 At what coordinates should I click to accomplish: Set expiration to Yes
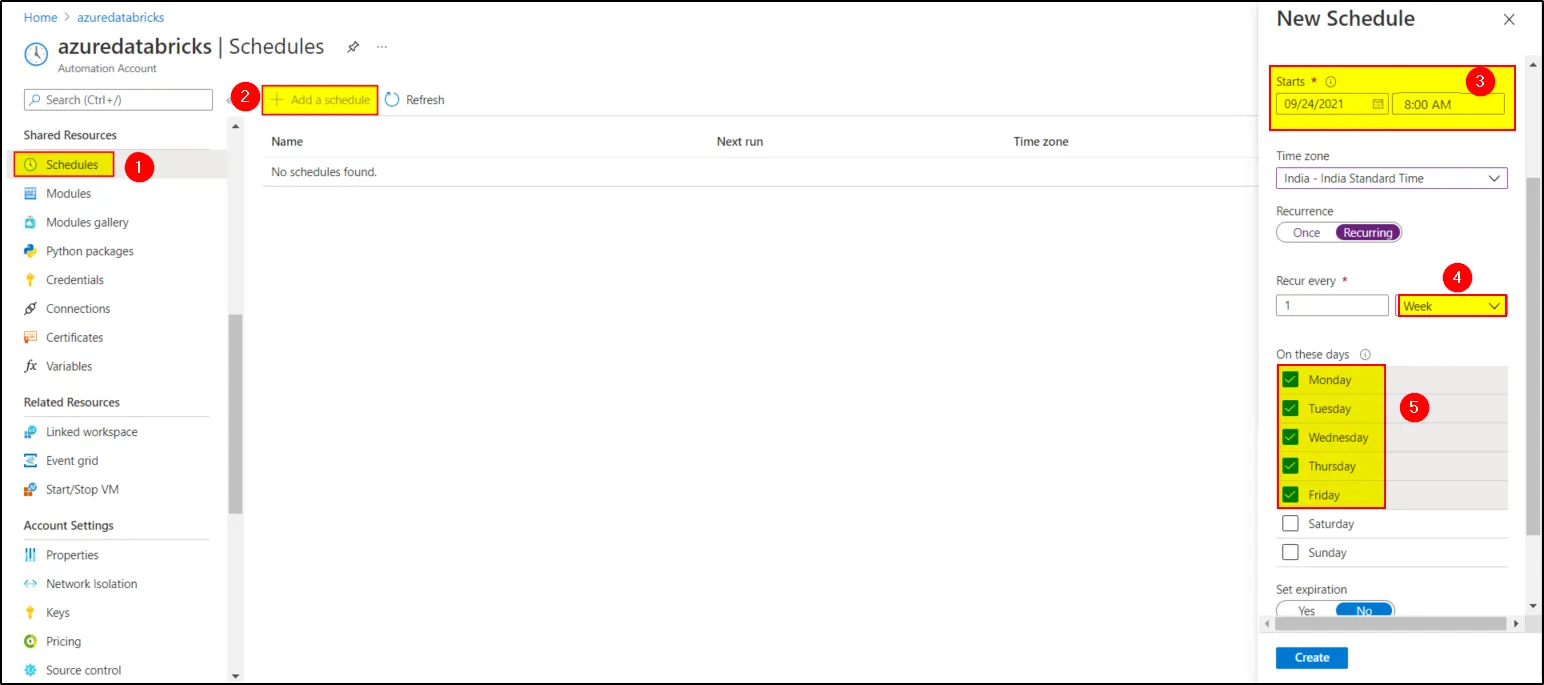(1306, 611)
